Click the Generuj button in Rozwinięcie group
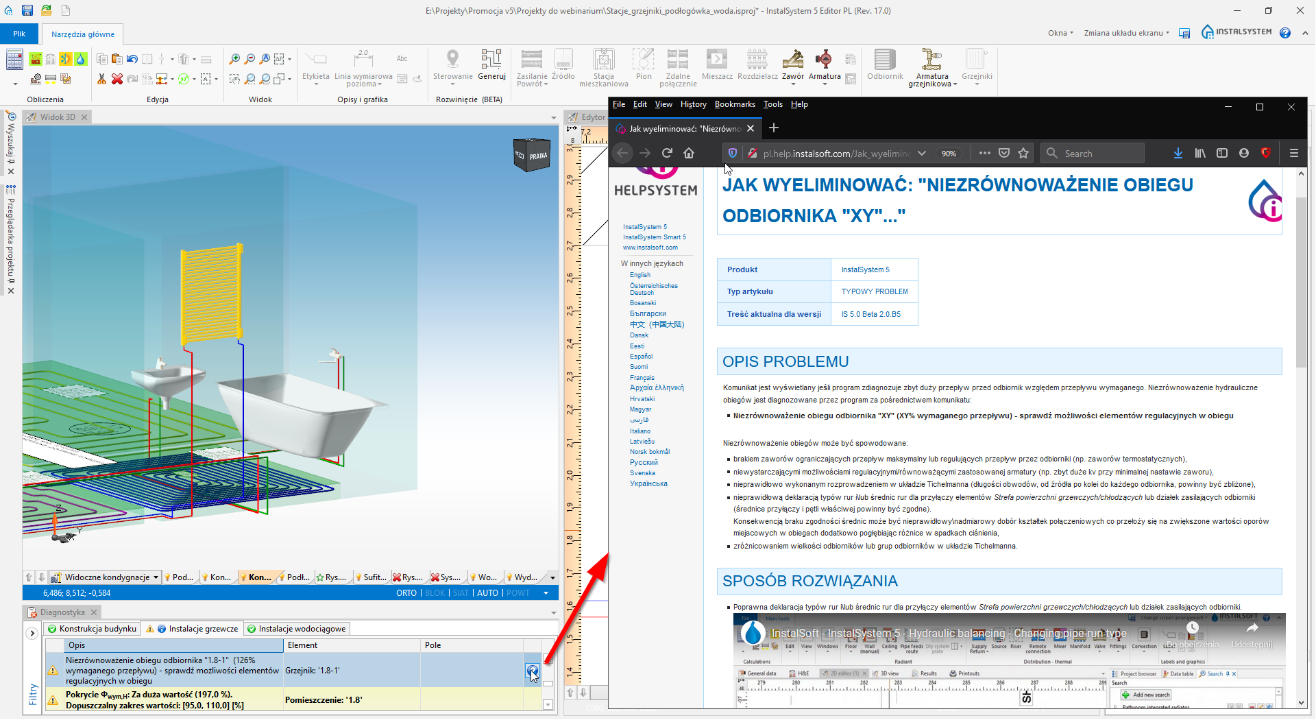This screenshot has width=1316, height=720. click(491, 65)
